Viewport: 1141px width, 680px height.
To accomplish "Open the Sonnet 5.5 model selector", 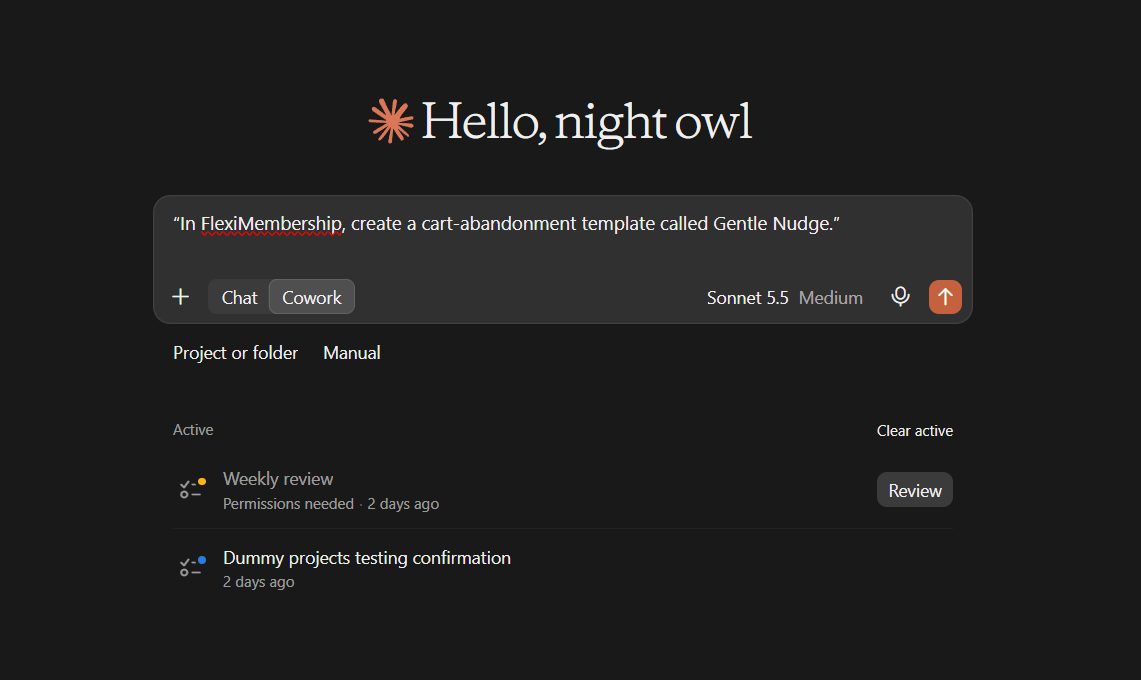I will coord(784,298).
